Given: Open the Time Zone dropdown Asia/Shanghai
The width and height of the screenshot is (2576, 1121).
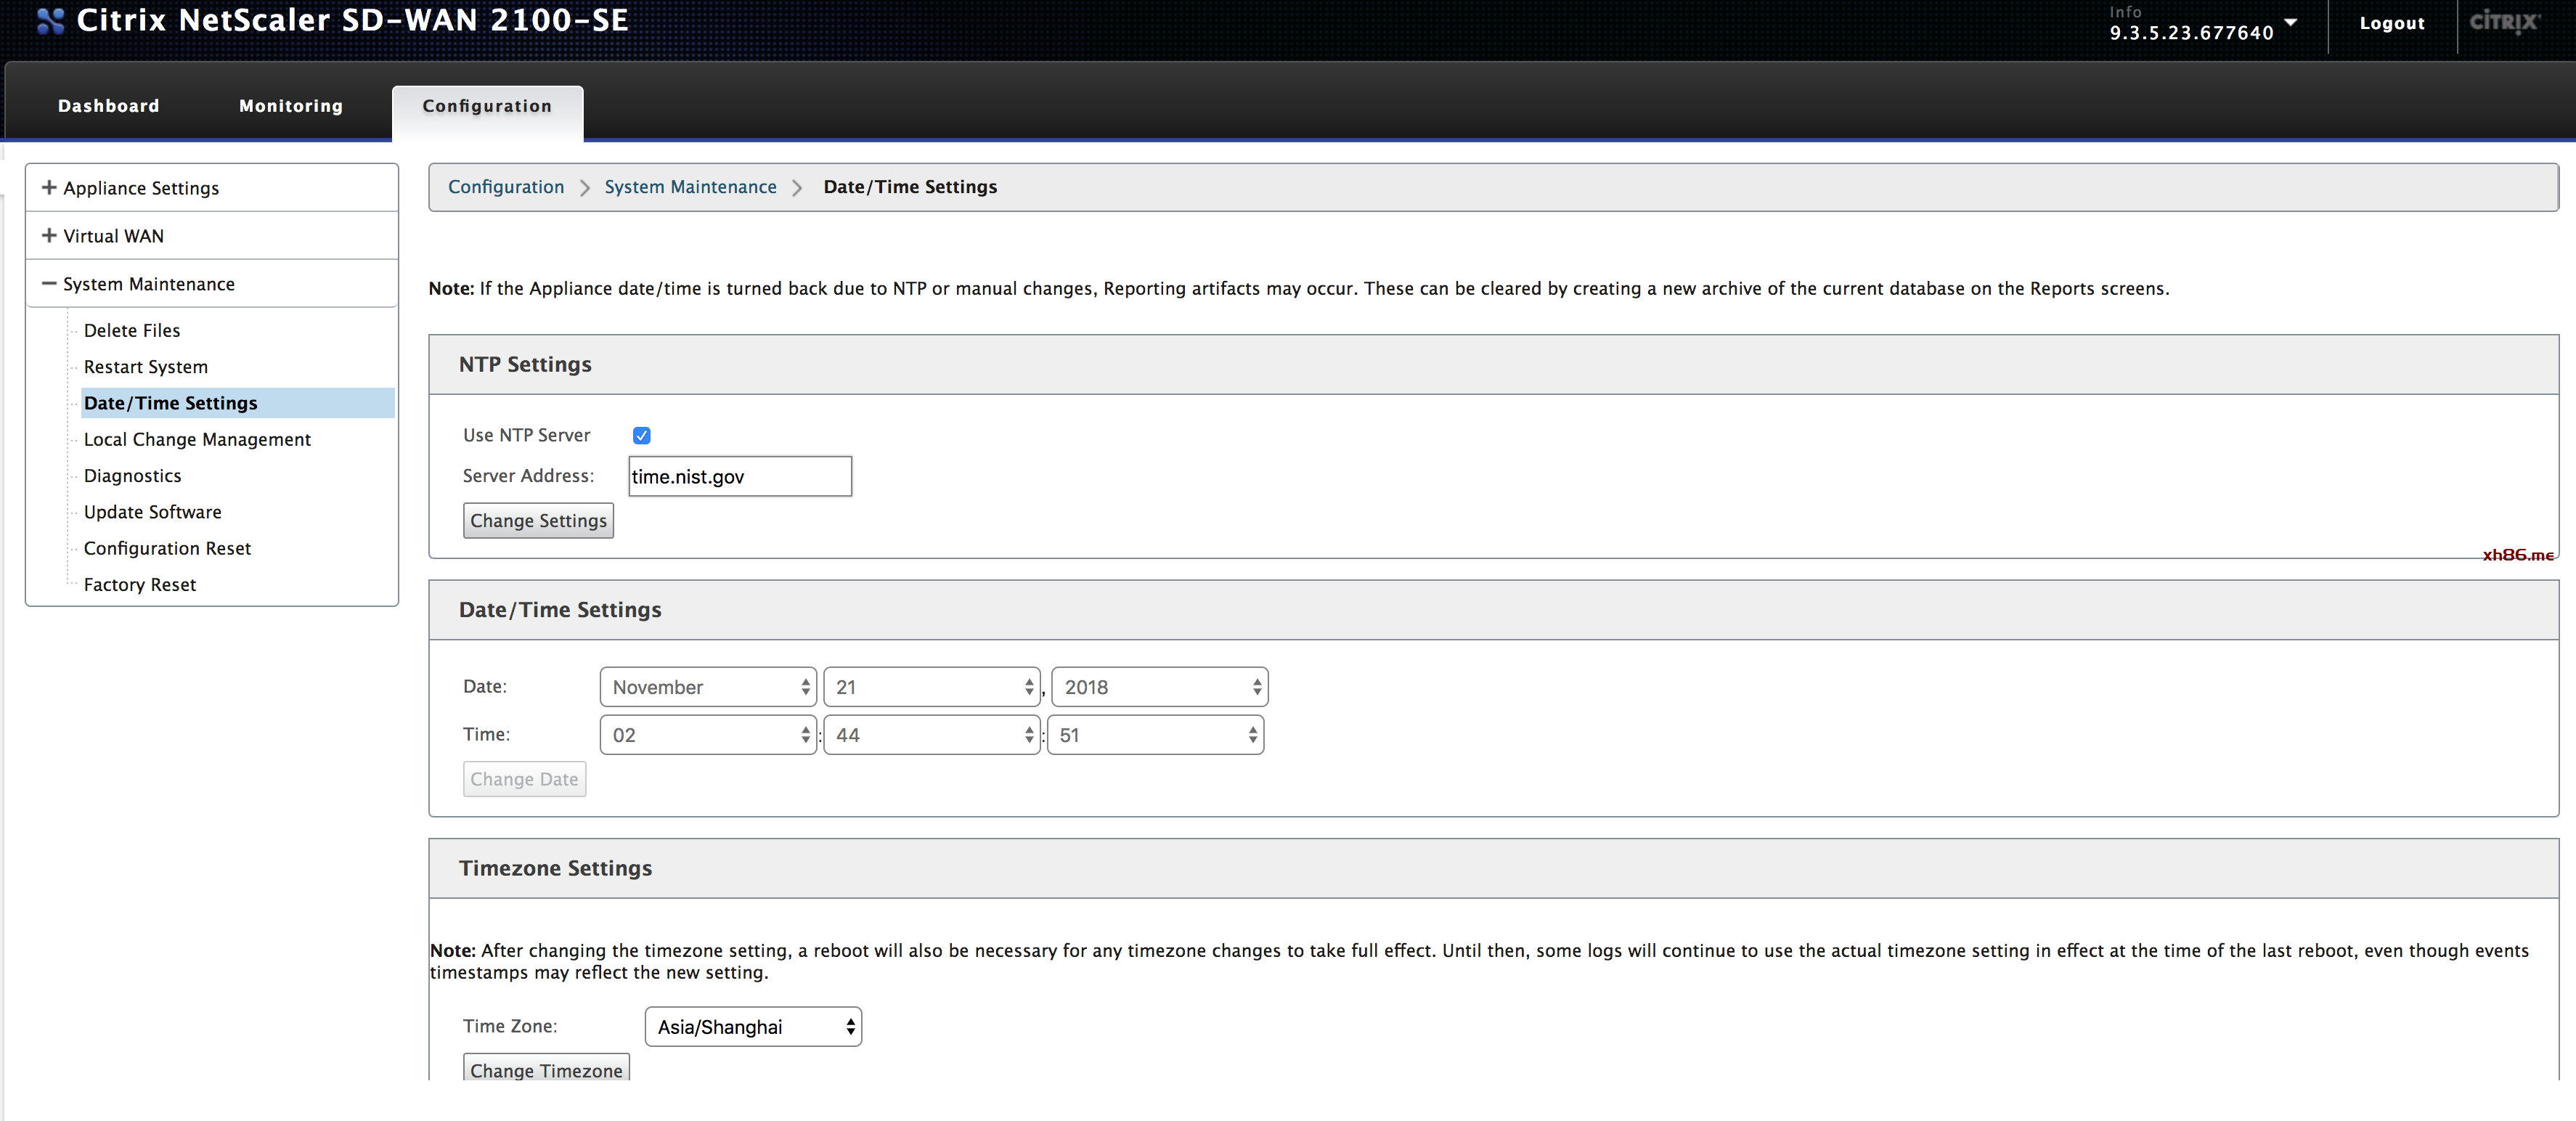Looking at the screenshot, I should pos(753,1027).
